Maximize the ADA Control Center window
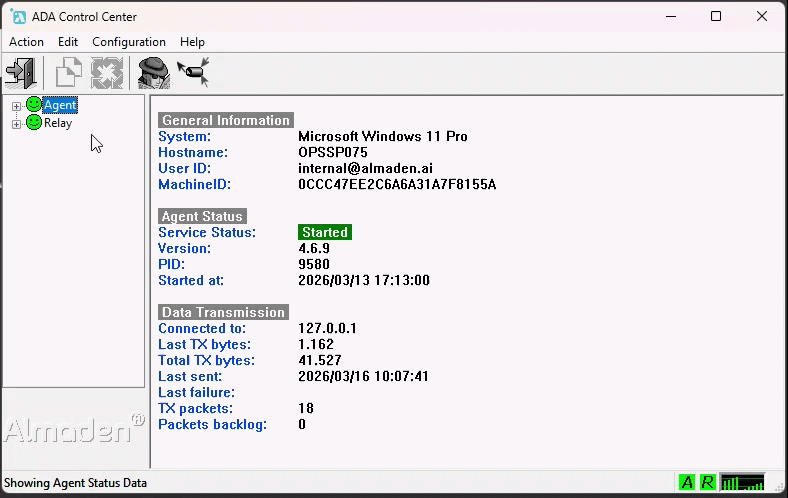Image resolution: width=788 pixels, height=498 pixels. (x=716, y=16)
